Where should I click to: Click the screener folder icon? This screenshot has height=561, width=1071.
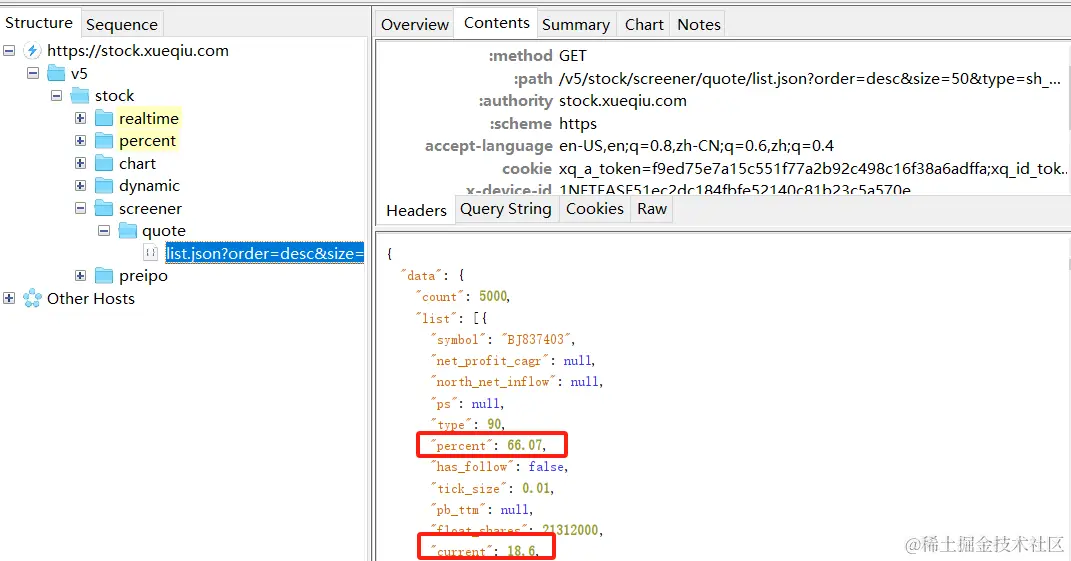104,208
